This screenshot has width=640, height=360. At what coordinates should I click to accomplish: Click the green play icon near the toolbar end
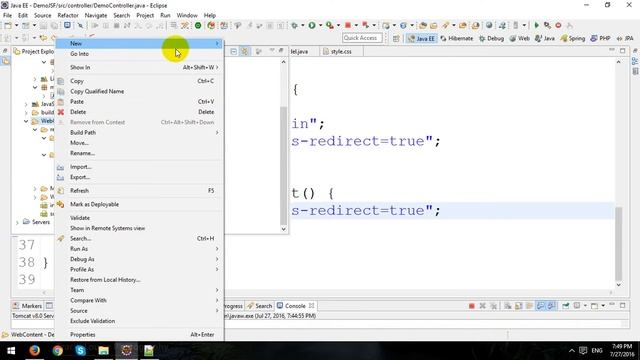[x=536, y=25]
